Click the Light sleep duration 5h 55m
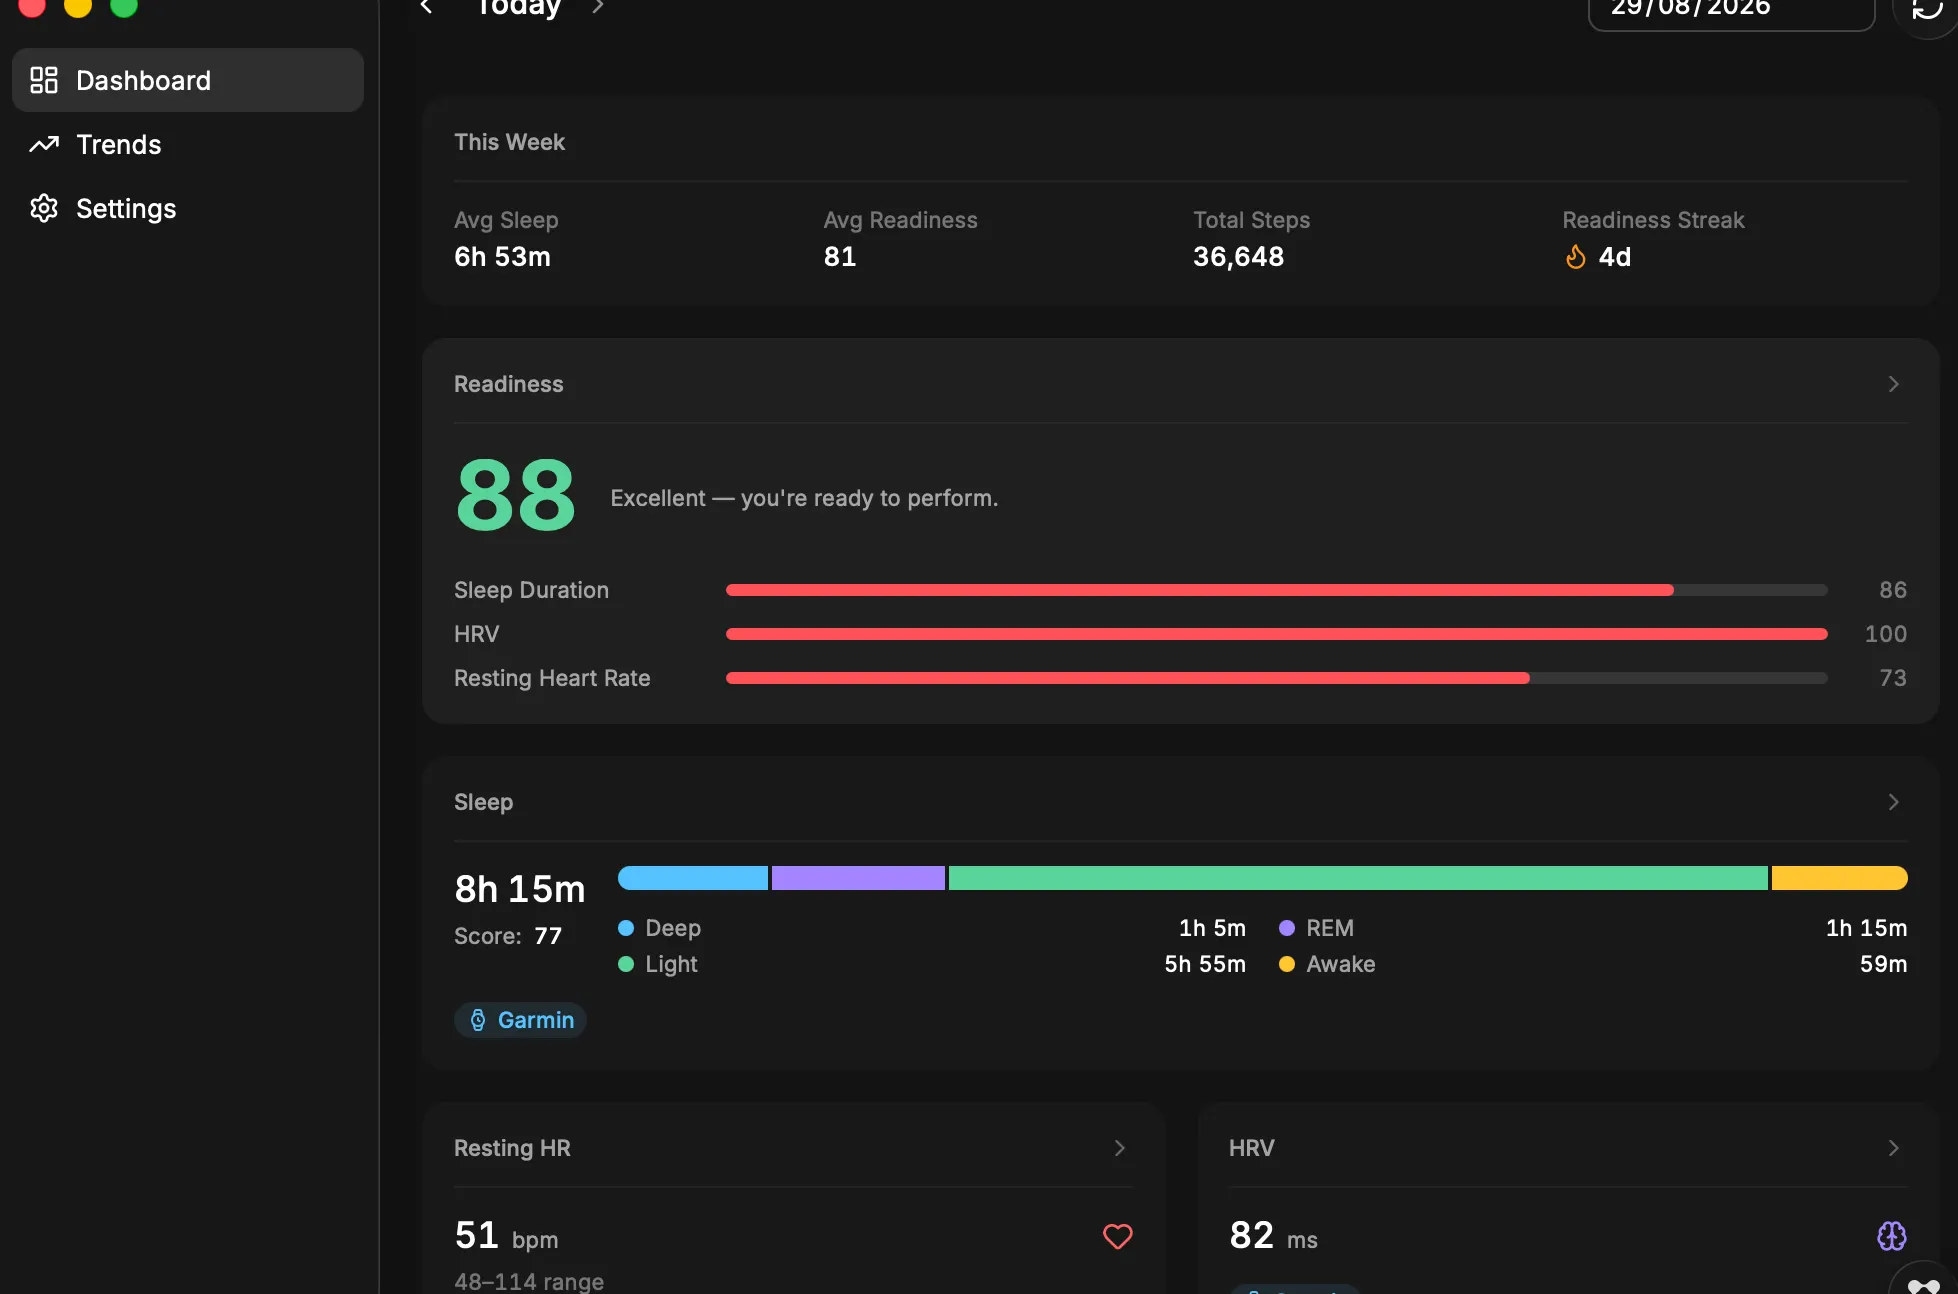 1205,964
